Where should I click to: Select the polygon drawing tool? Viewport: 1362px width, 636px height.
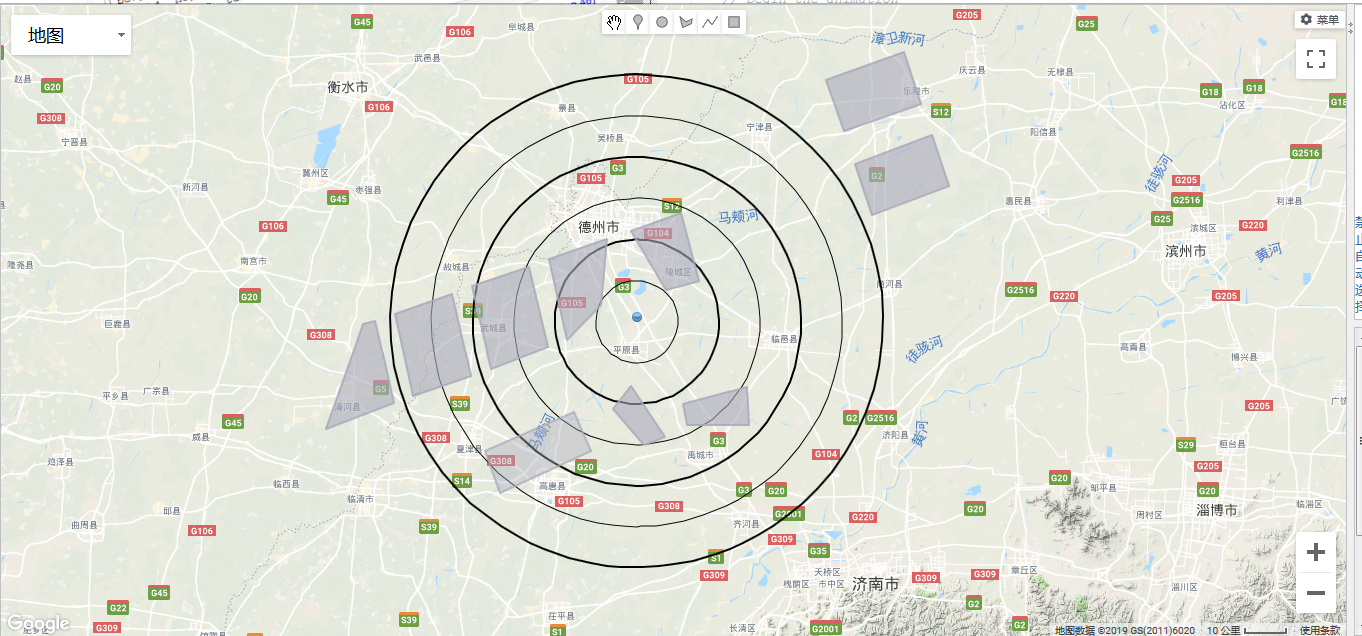[x=686, y=22]
